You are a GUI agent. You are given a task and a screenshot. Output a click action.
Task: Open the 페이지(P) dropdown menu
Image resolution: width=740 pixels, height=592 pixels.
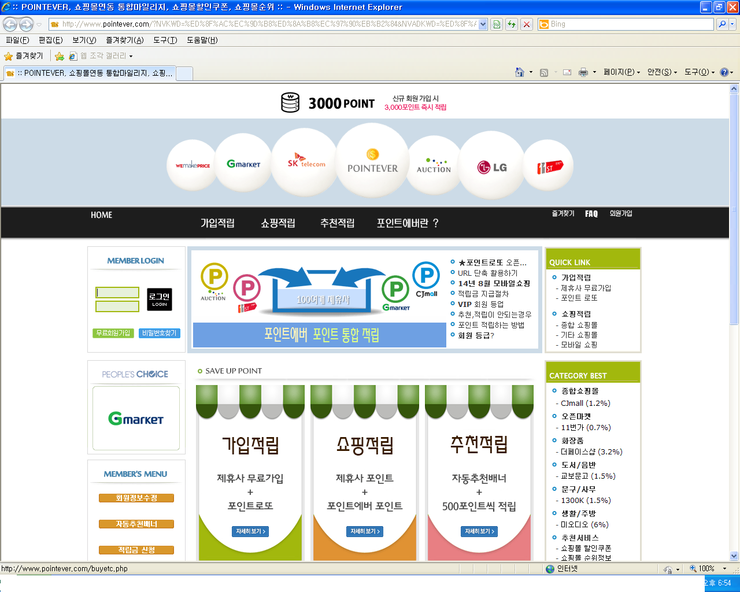[622, 72]
